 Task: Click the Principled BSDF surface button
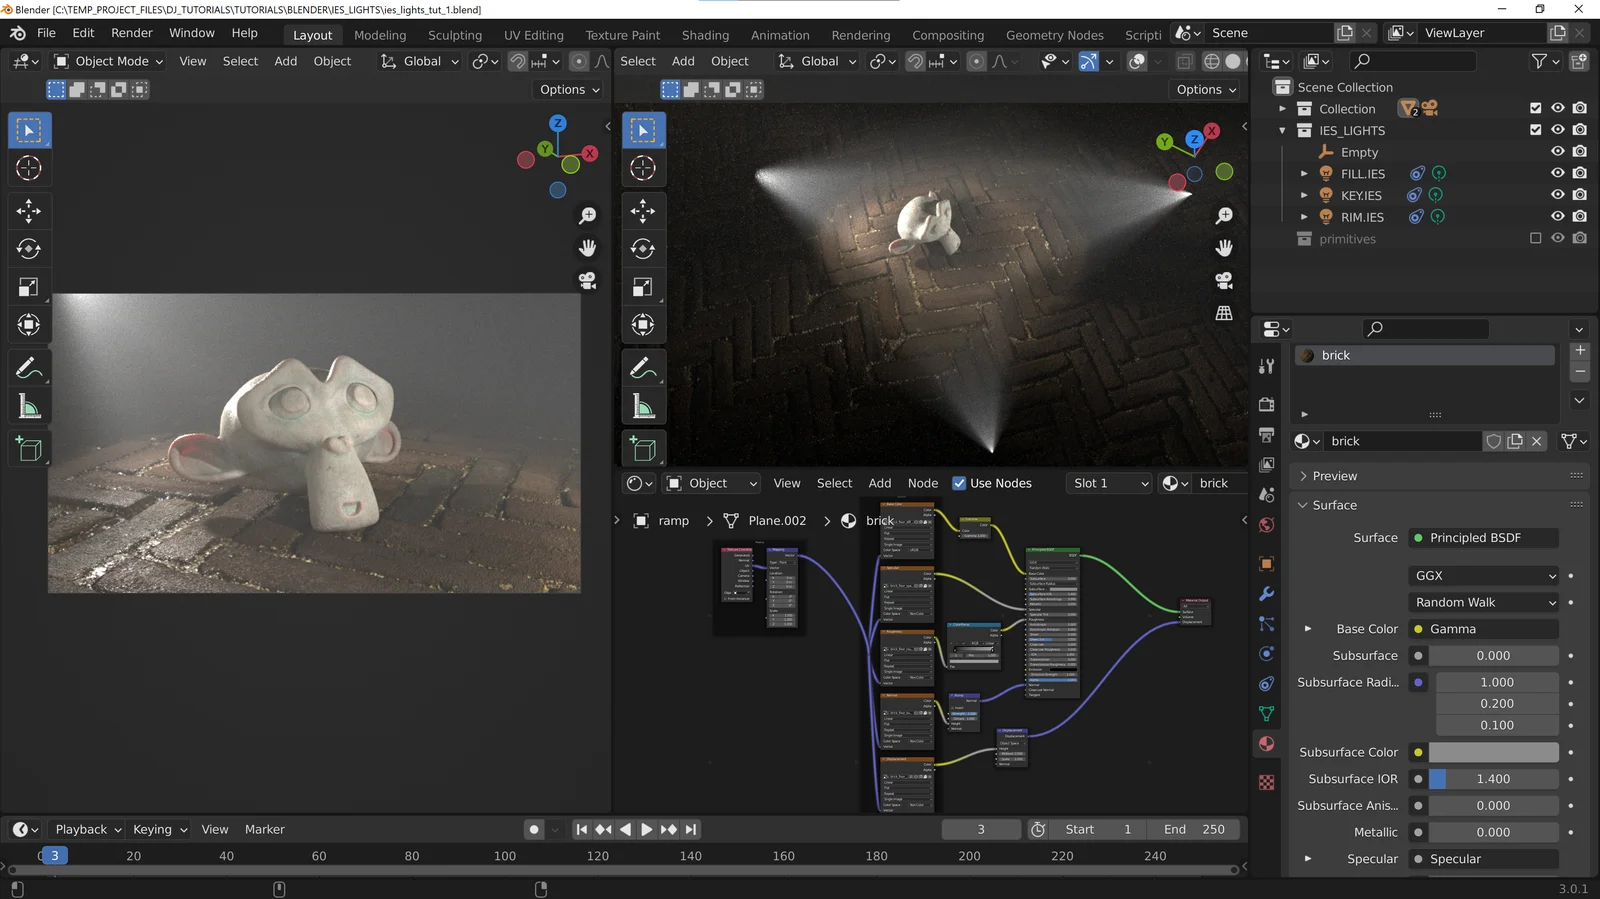click(x=1483, y=538)
